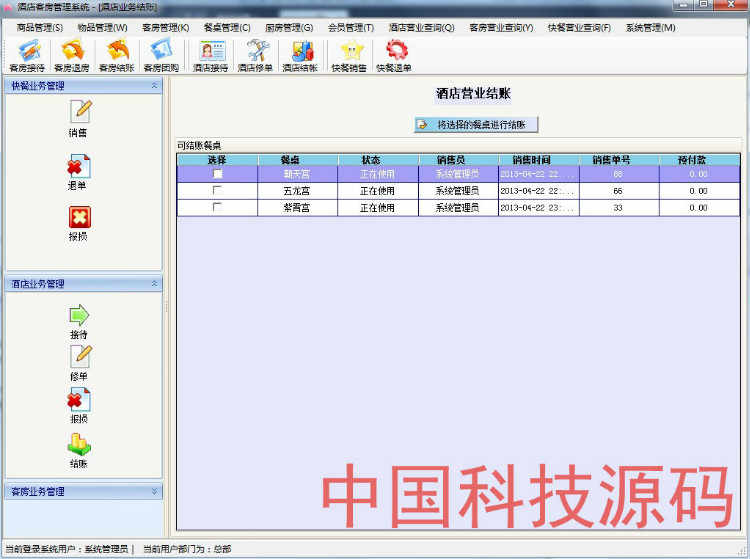Click 修单 icon in 酒店业务管理

(x=79, y=363)
